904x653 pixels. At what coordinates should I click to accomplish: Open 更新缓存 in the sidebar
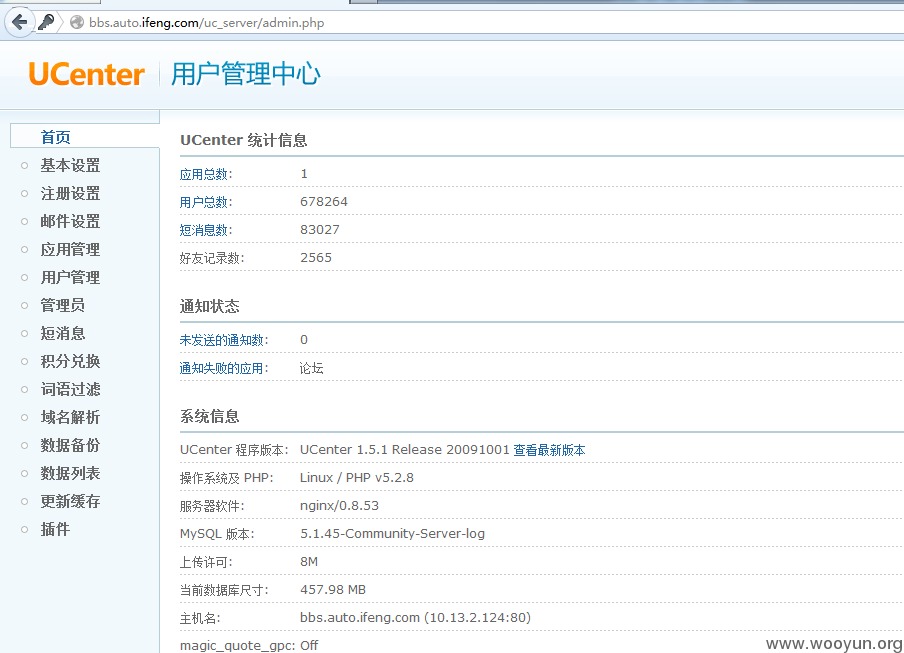(70, 501)
